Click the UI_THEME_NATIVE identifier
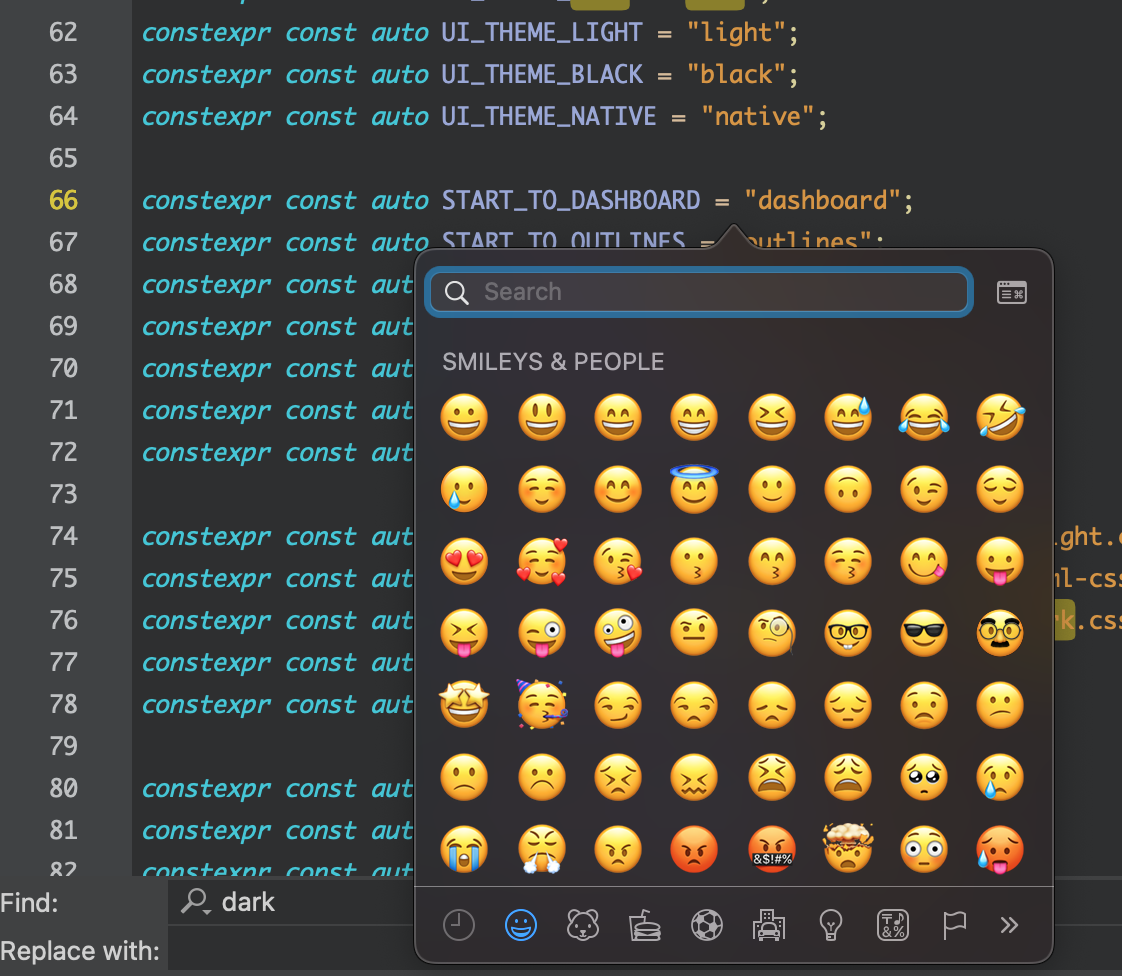 coord(549,117)
